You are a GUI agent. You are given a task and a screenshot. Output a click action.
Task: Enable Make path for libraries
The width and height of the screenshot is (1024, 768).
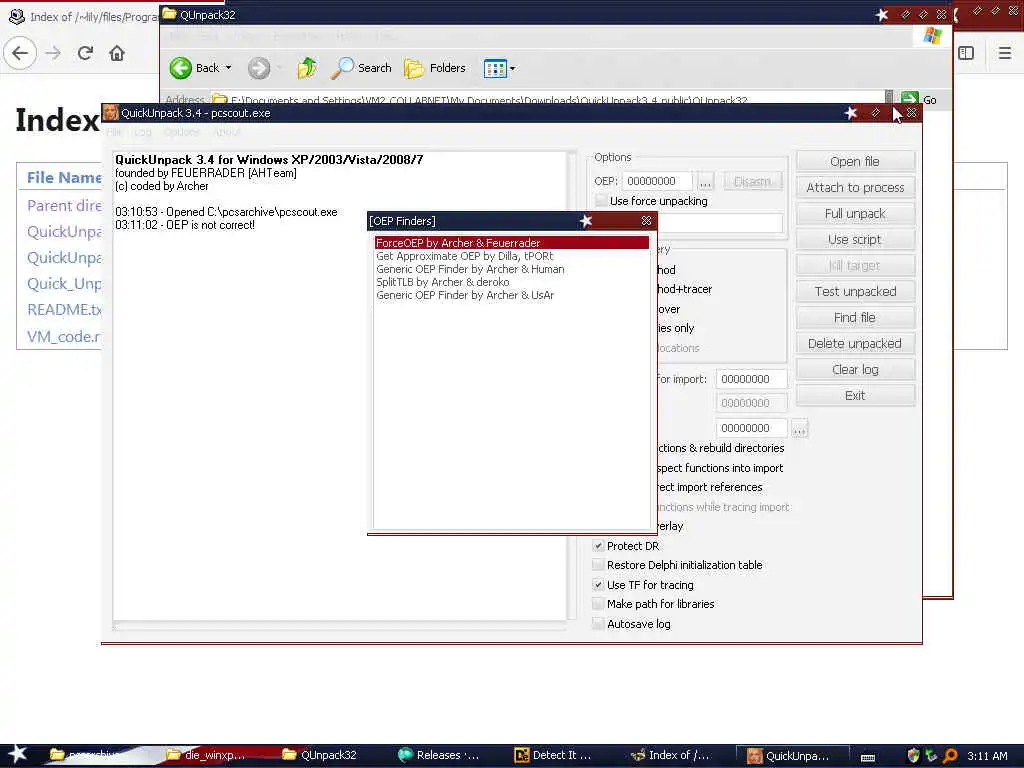pyautogui.click(x=598, y=604)
